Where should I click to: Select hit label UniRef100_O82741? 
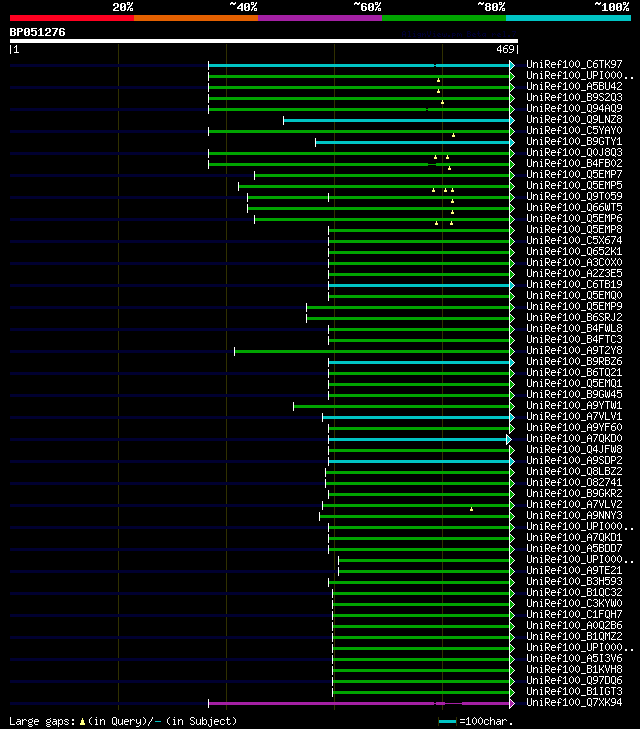574,482
